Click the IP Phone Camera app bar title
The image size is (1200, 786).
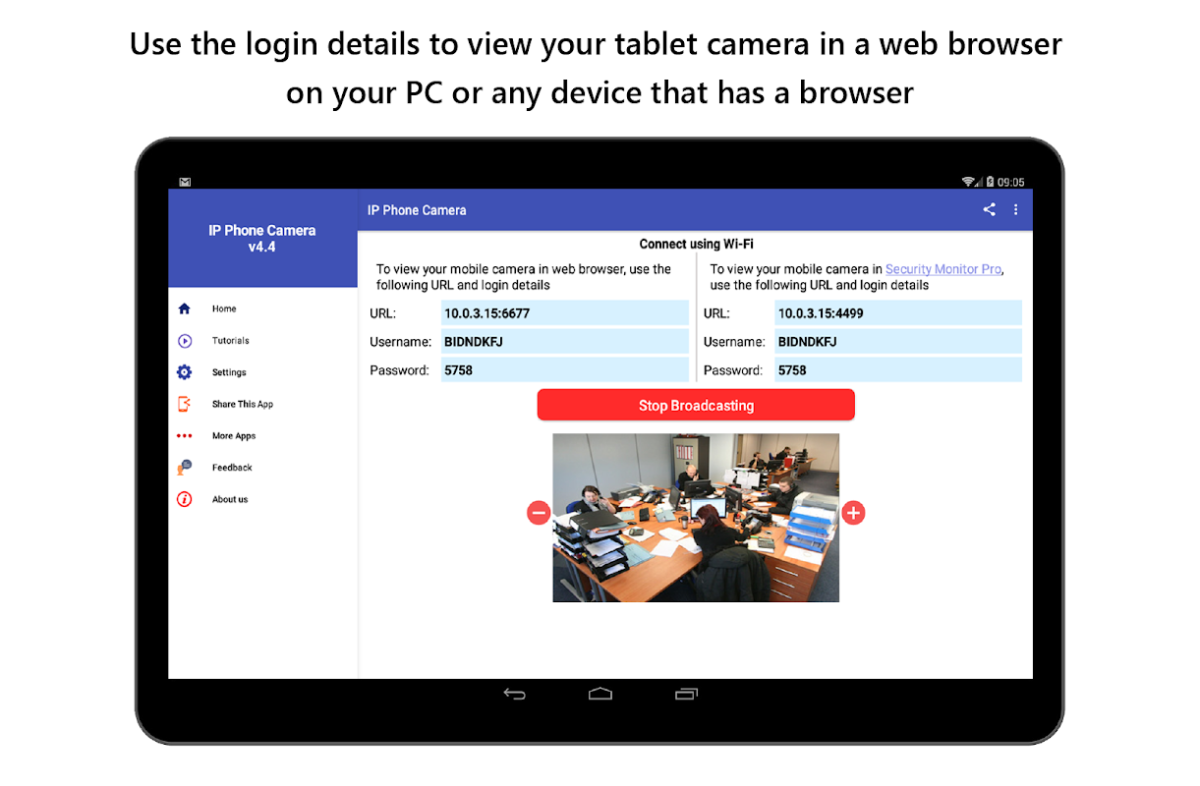coord(417,210)
